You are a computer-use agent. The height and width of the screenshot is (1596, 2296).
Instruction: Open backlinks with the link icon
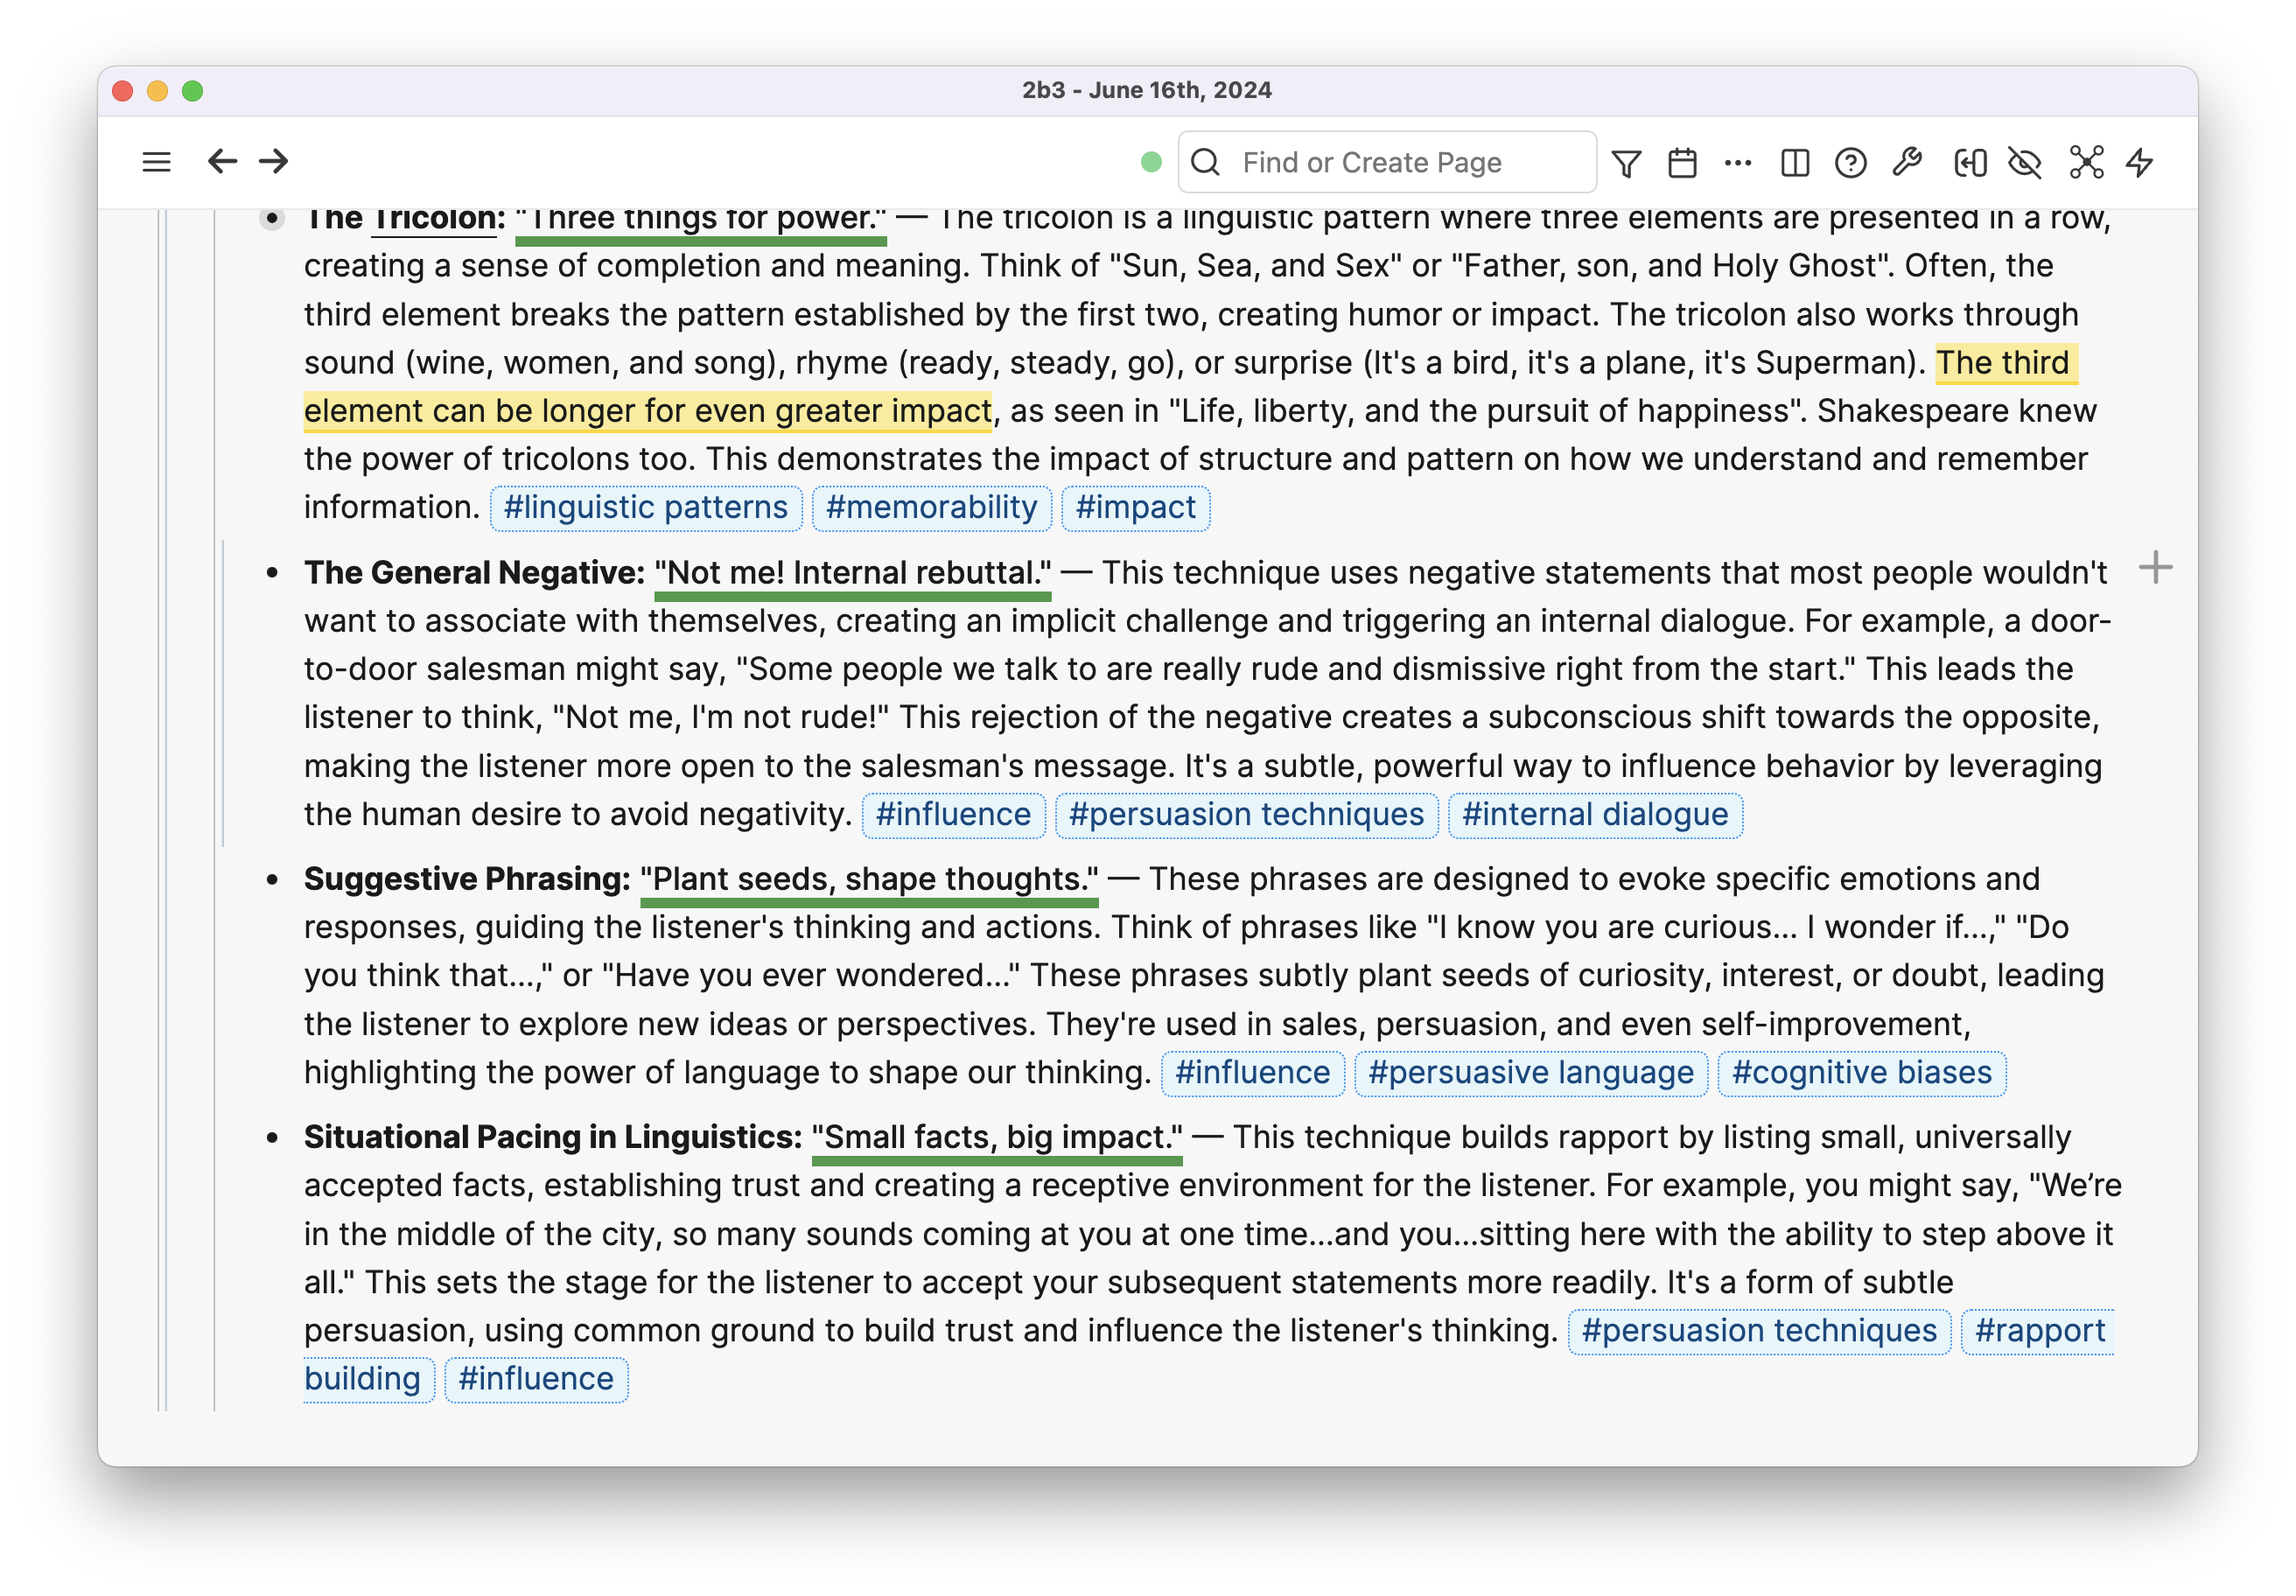click(x=1971, y=161)
